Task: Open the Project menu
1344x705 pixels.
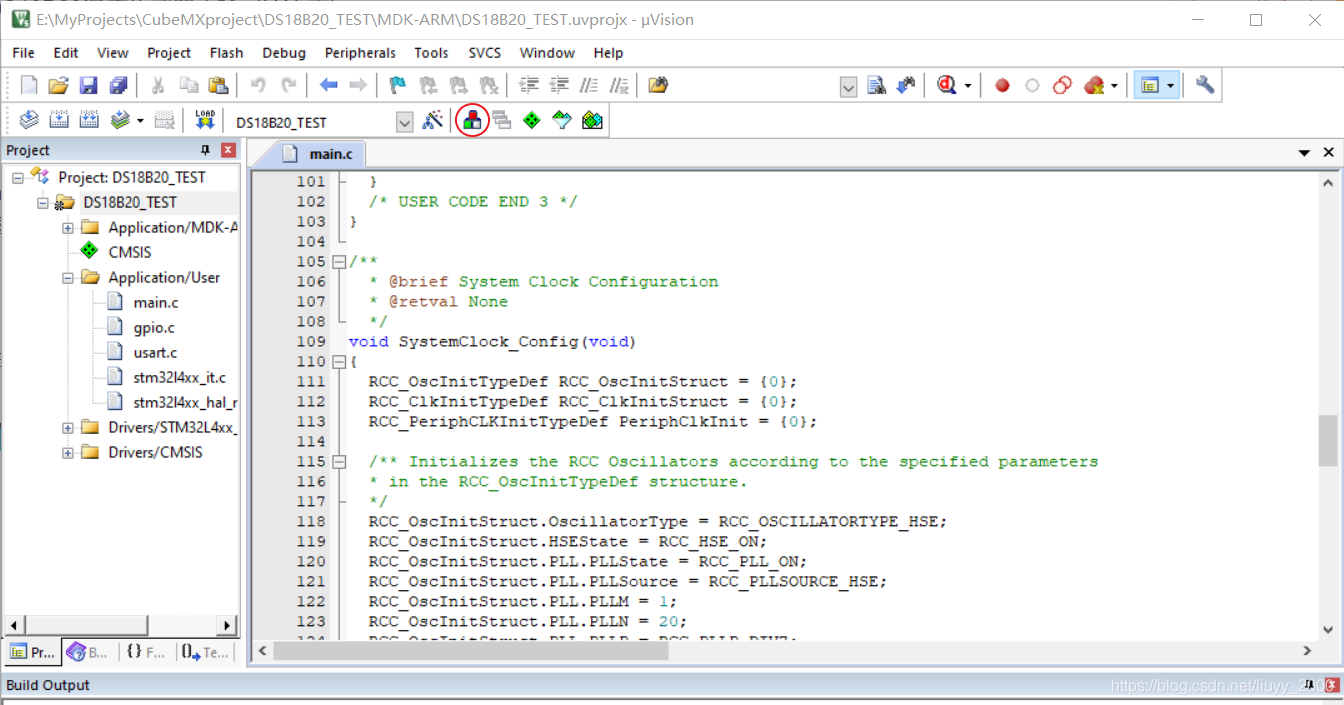Action: click(169, 53)
